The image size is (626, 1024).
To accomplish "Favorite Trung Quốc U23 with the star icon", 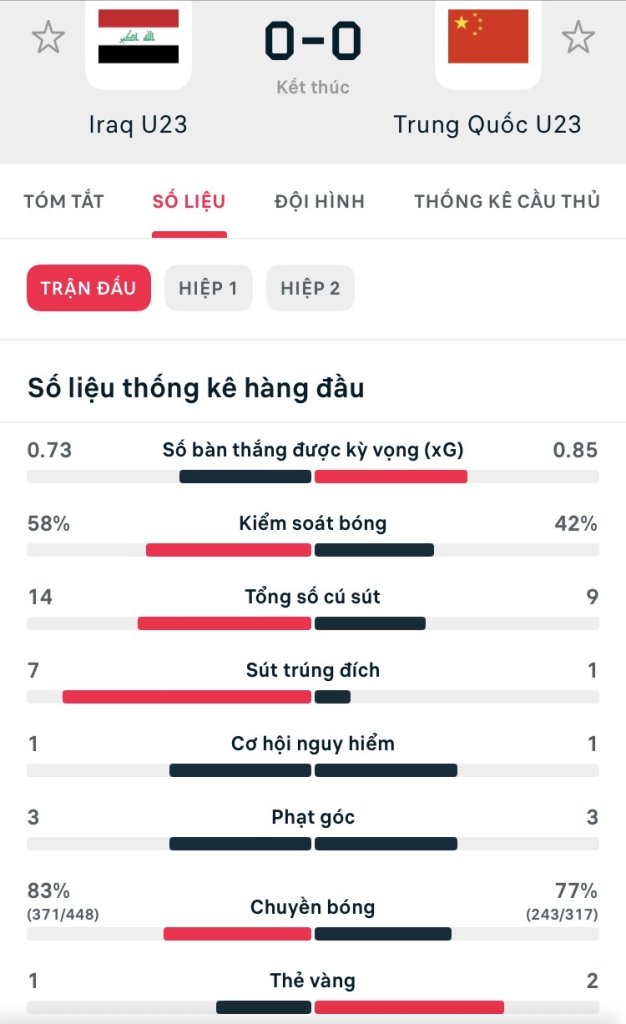I will pyautogui.click(x=577, y=38).
